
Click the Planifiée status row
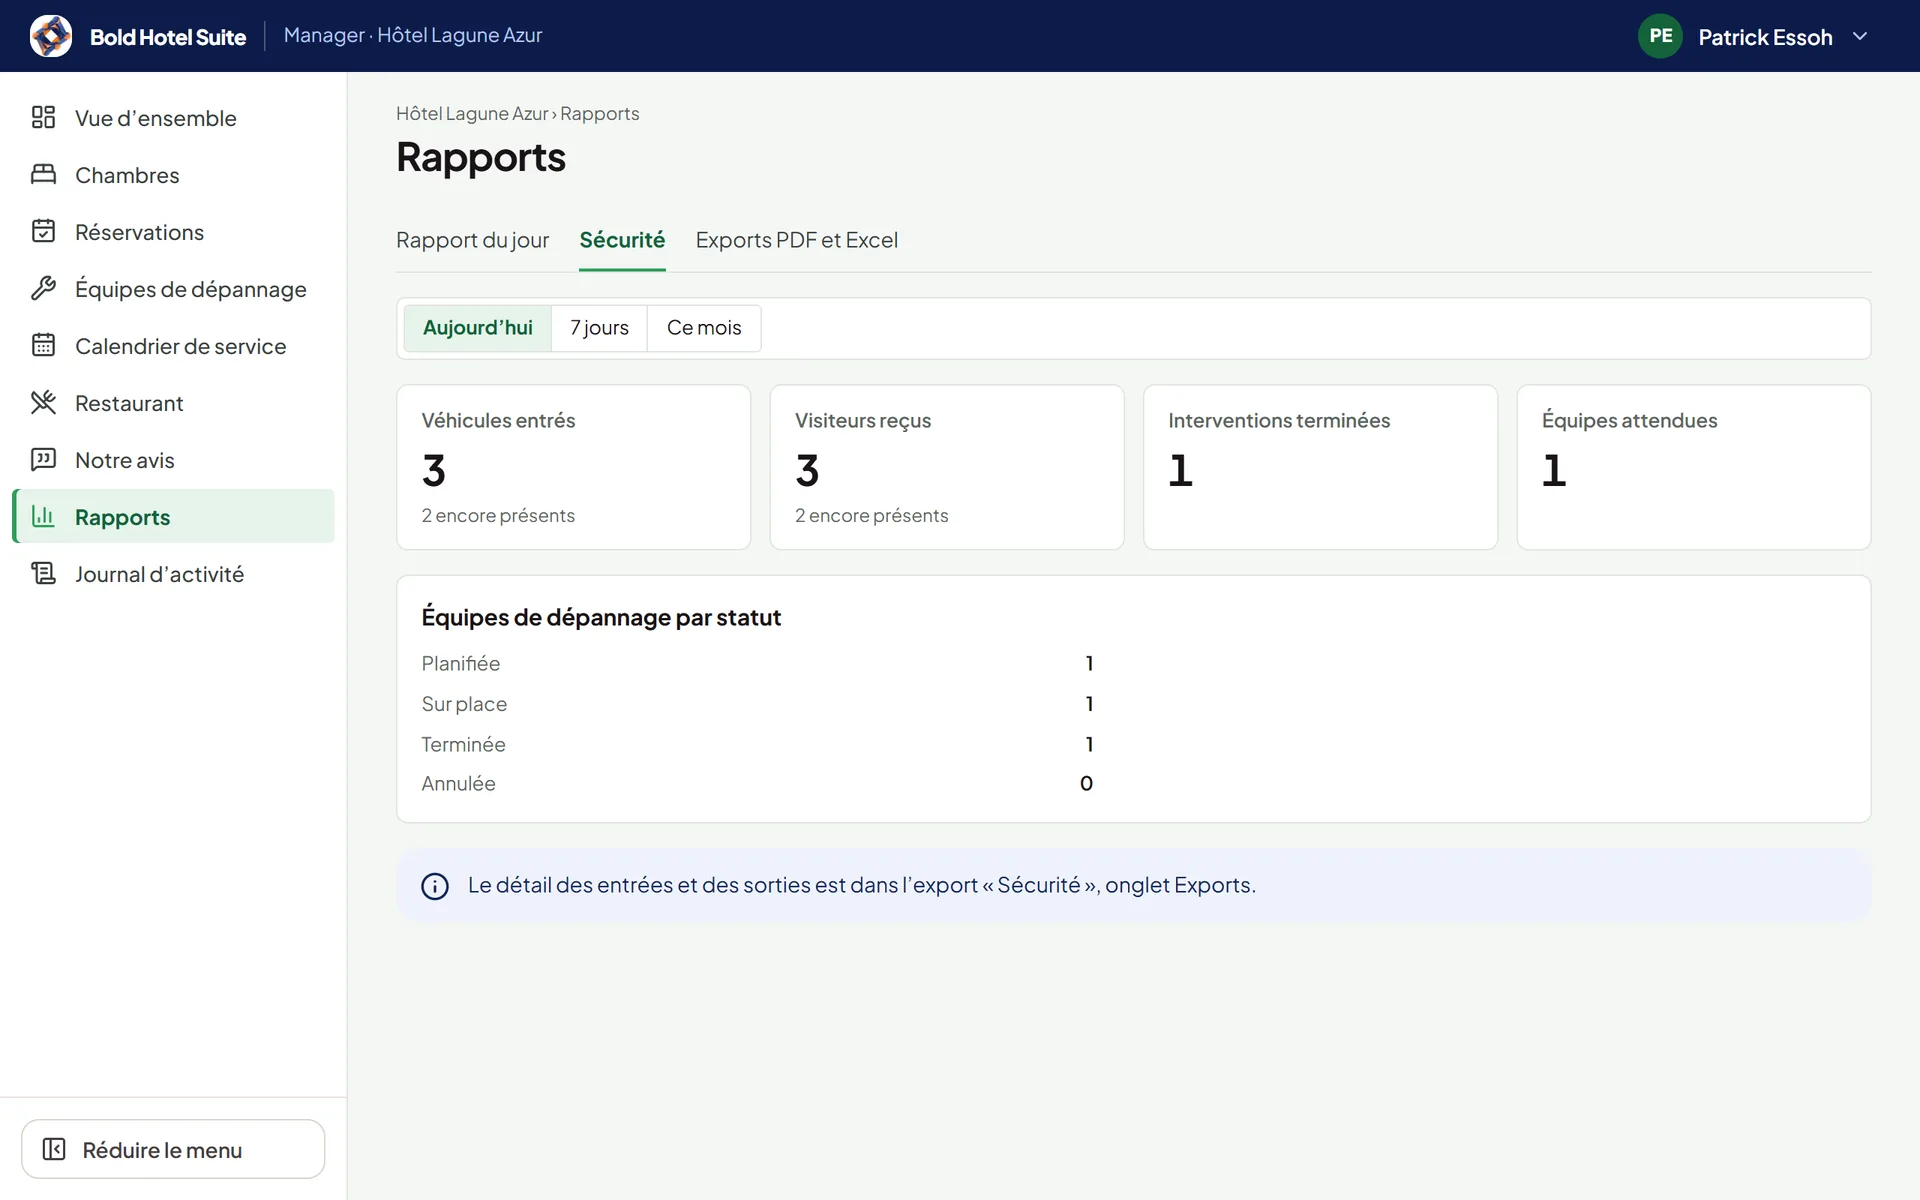tap(757, 663)
